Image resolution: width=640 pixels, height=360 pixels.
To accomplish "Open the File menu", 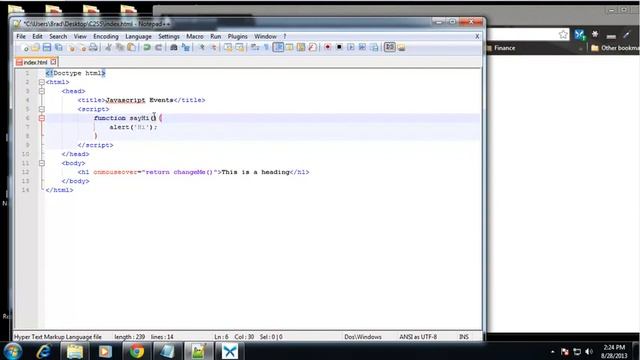I will click(x=21, y=36).
